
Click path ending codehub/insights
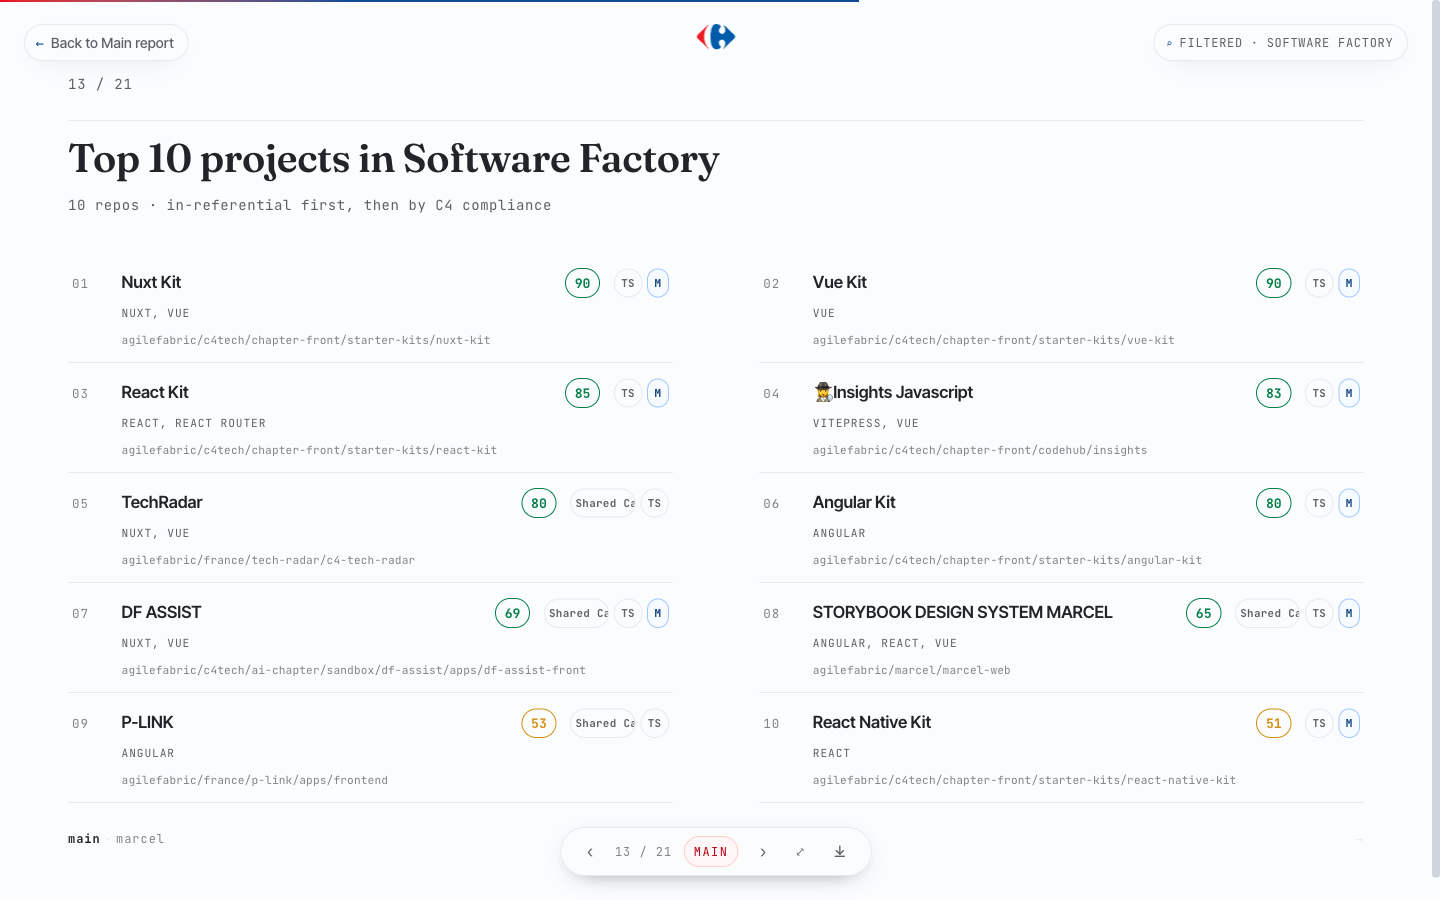point(980,450)
